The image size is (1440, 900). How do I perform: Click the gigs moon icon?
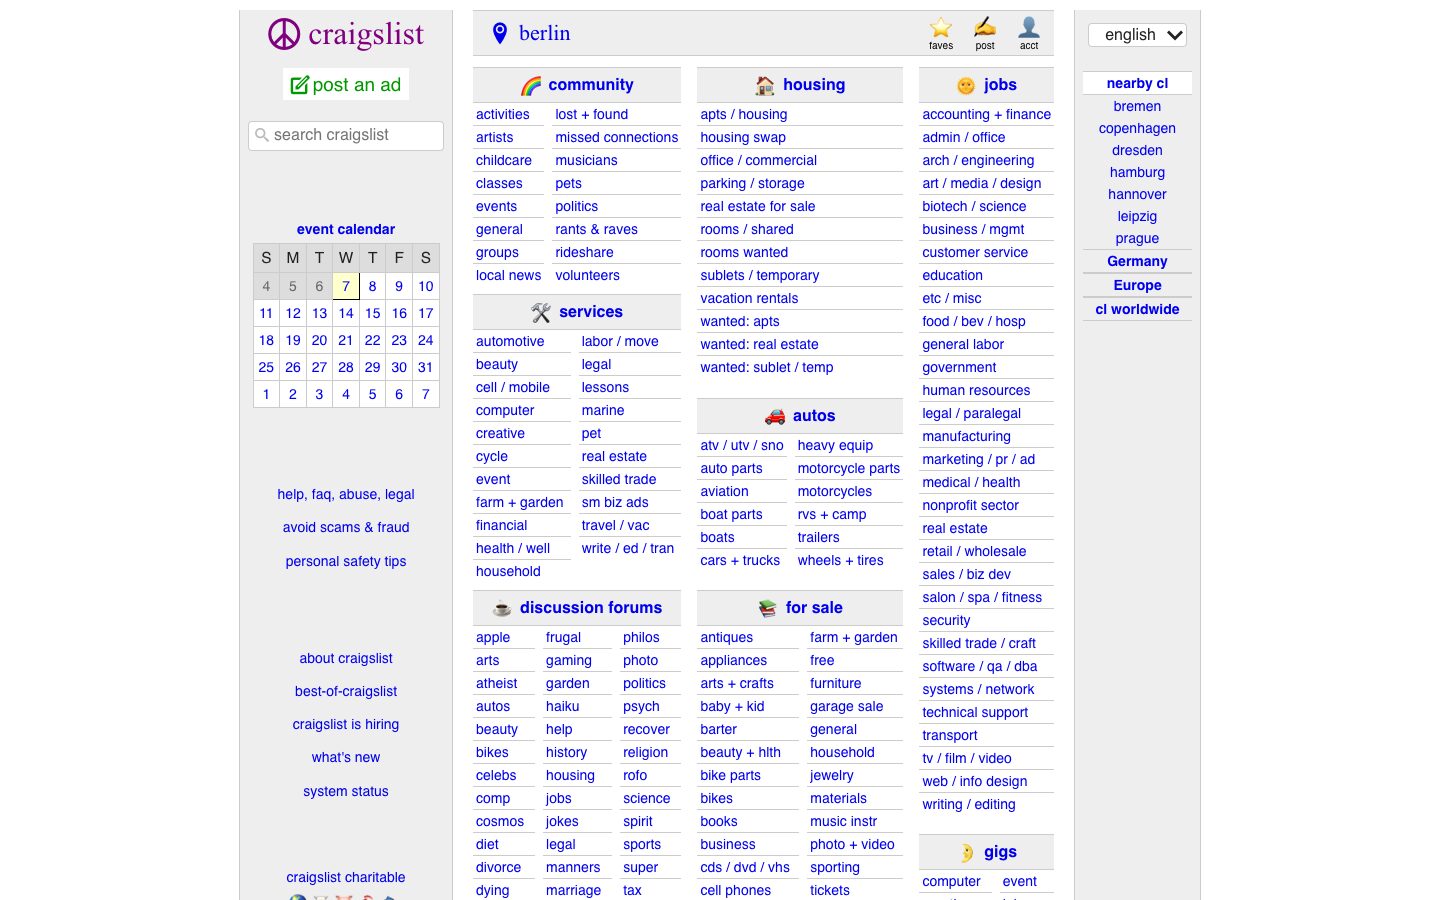pyautogui.click(x=966, y=853)
